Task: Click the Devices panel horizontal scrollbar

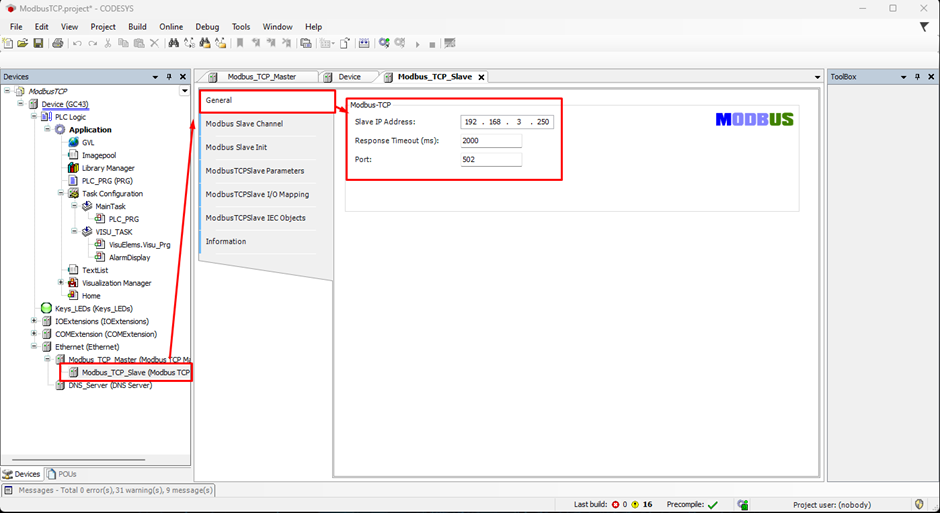Action: coord(79,460)
